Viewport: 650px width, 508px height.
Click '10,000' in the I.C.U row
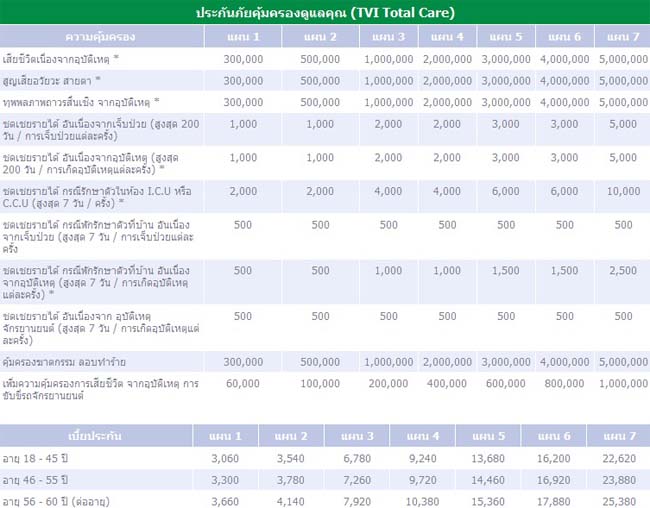pyautogui.click(x=623, y=191)
